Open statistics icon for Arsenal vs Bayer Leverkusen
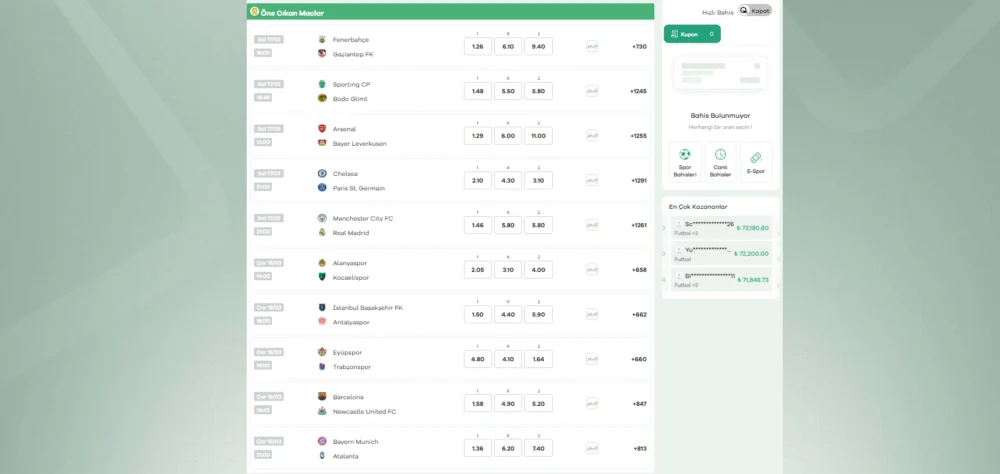This screenshot has height=474, width=1000. click(x=592, y=136)
